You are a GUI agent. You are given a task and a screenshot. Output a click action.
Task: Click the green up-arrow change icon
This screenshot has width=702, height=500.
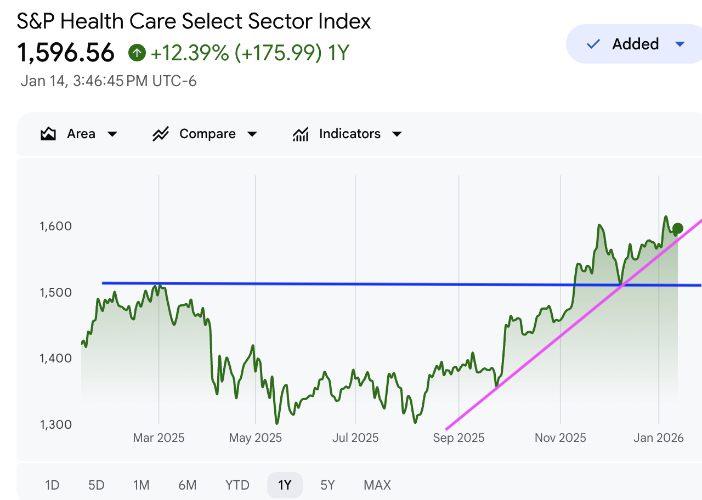pos(137,52)
